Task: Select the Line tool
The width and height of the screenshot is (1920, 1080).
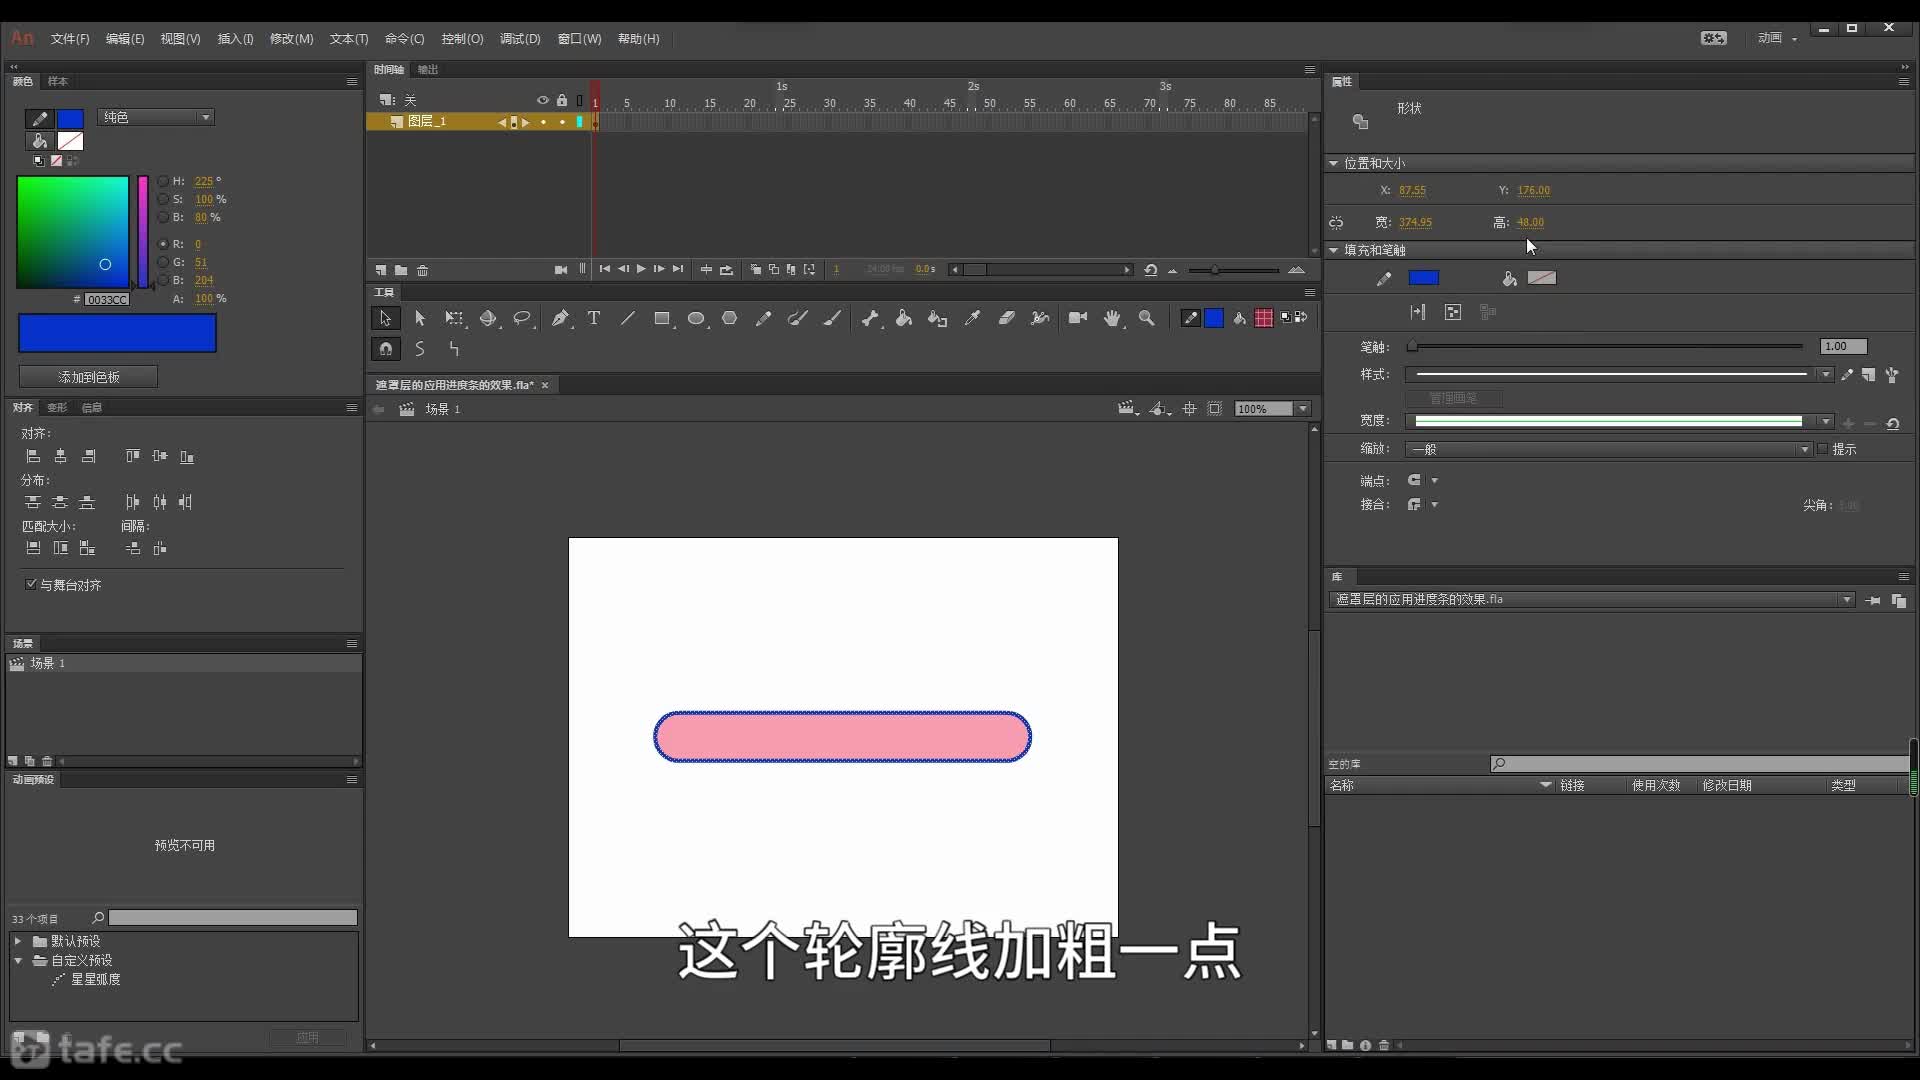Action: [x=628, y=318]
